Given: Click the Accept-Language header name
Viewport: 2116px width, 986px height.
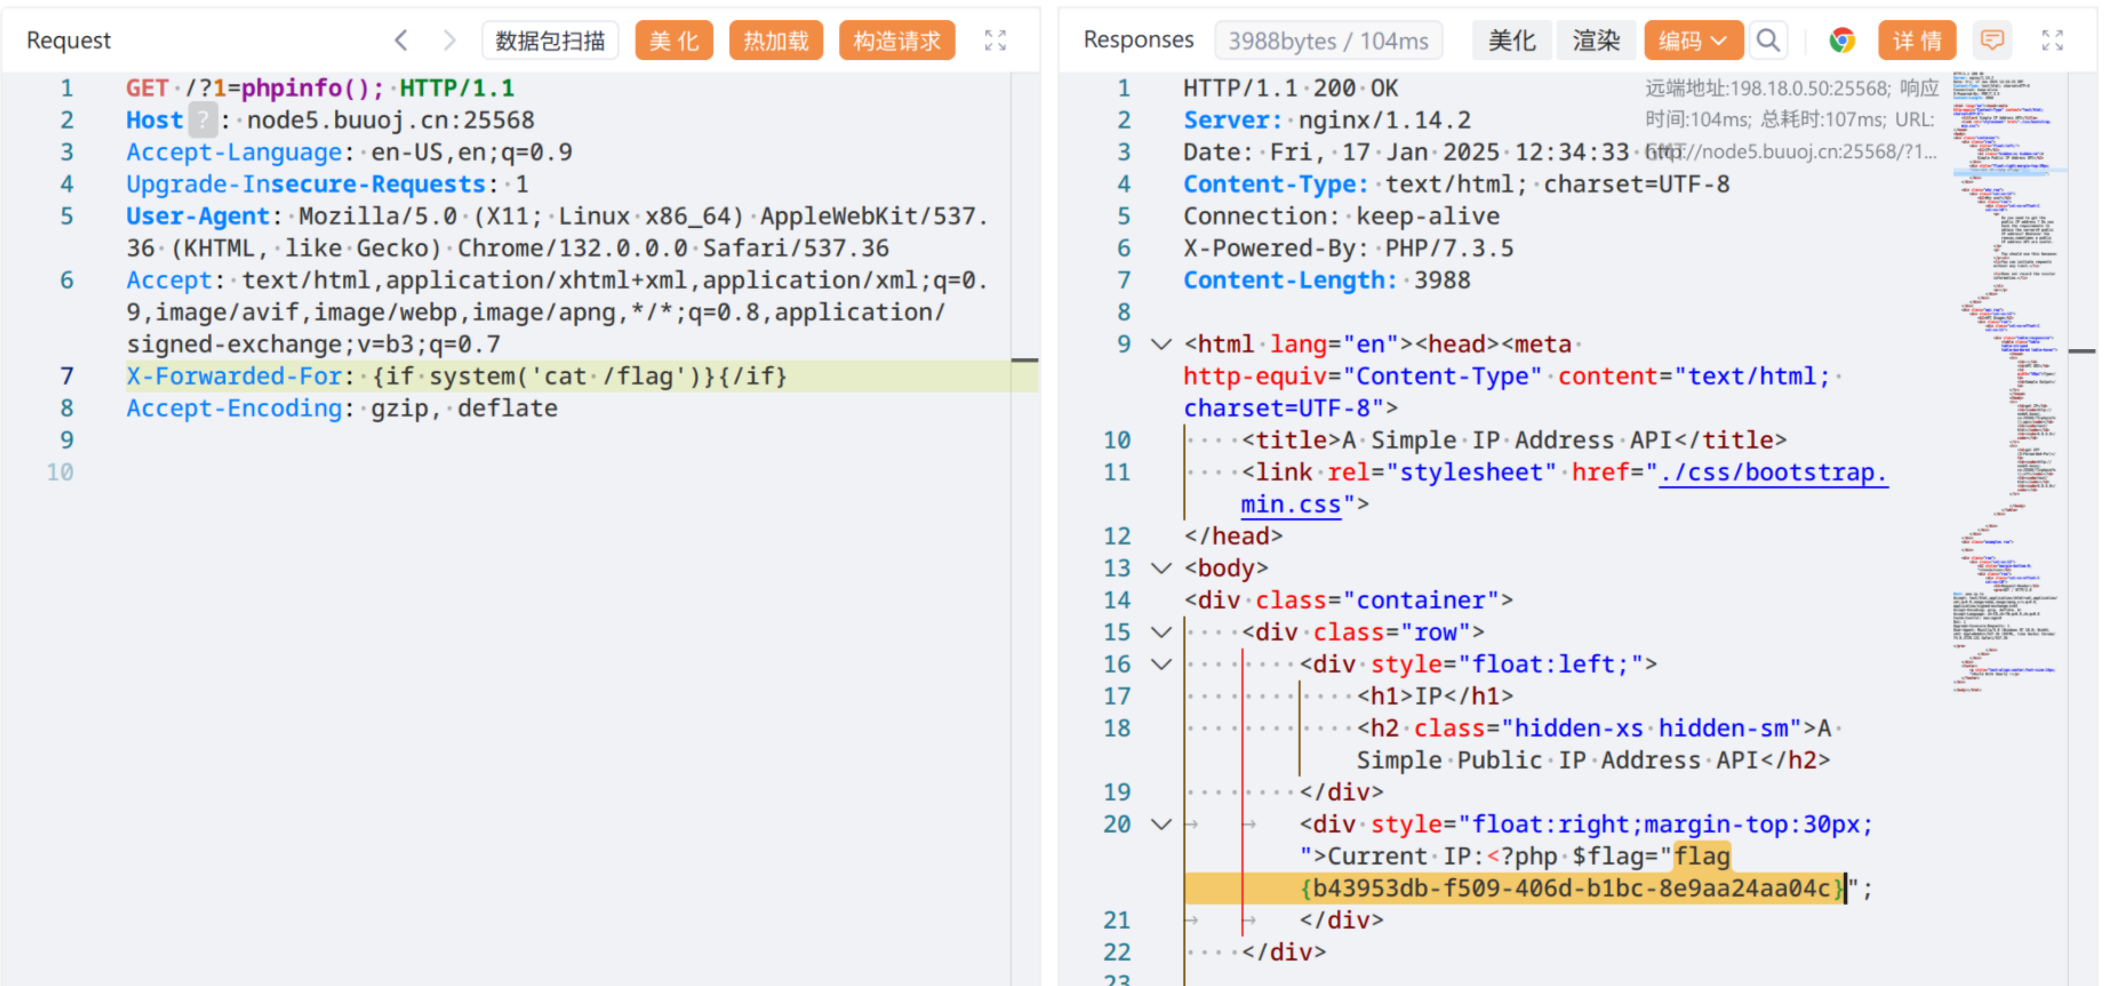Looking at the screenshot, I should (234, 152).
